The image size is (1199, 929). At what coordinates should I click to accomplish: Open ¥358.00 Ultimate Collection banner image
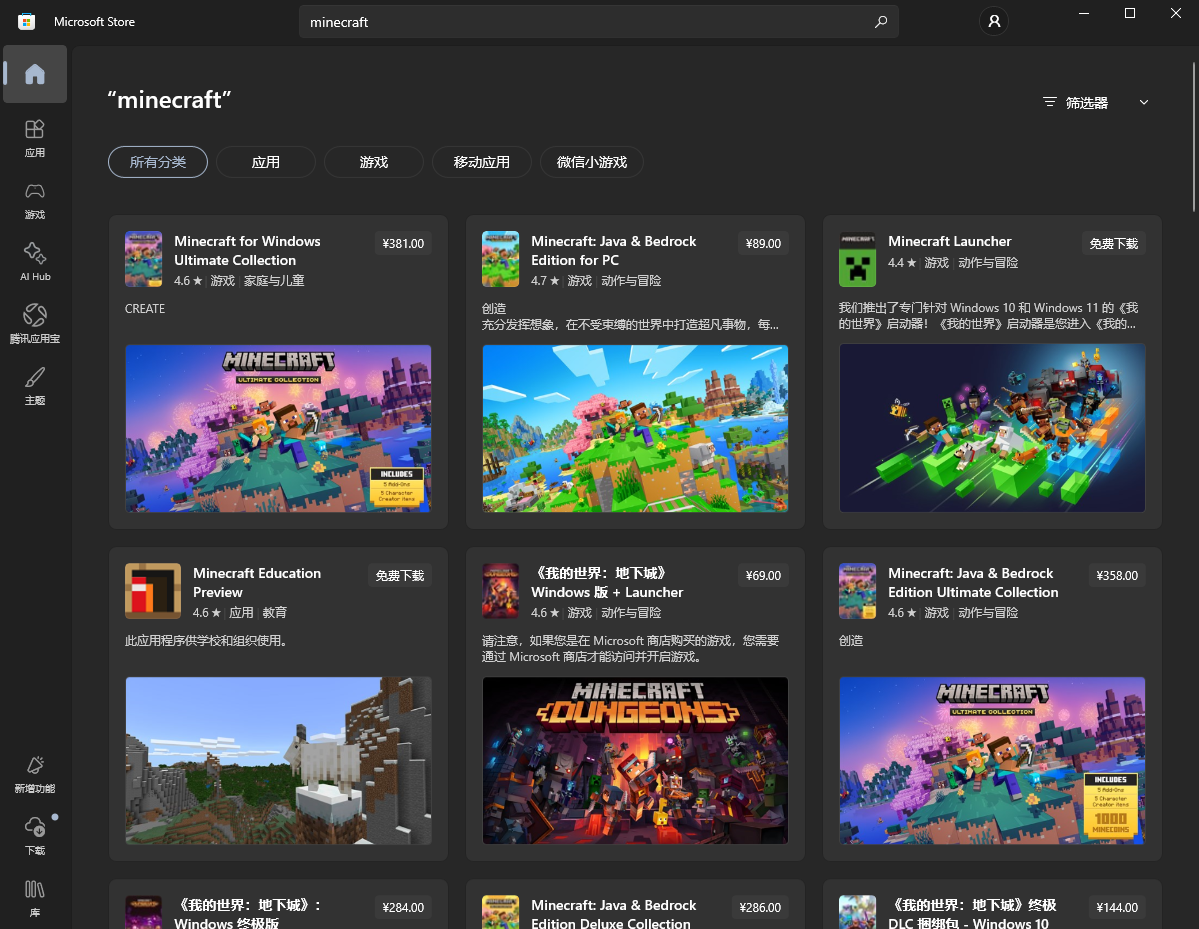[992, 760]
